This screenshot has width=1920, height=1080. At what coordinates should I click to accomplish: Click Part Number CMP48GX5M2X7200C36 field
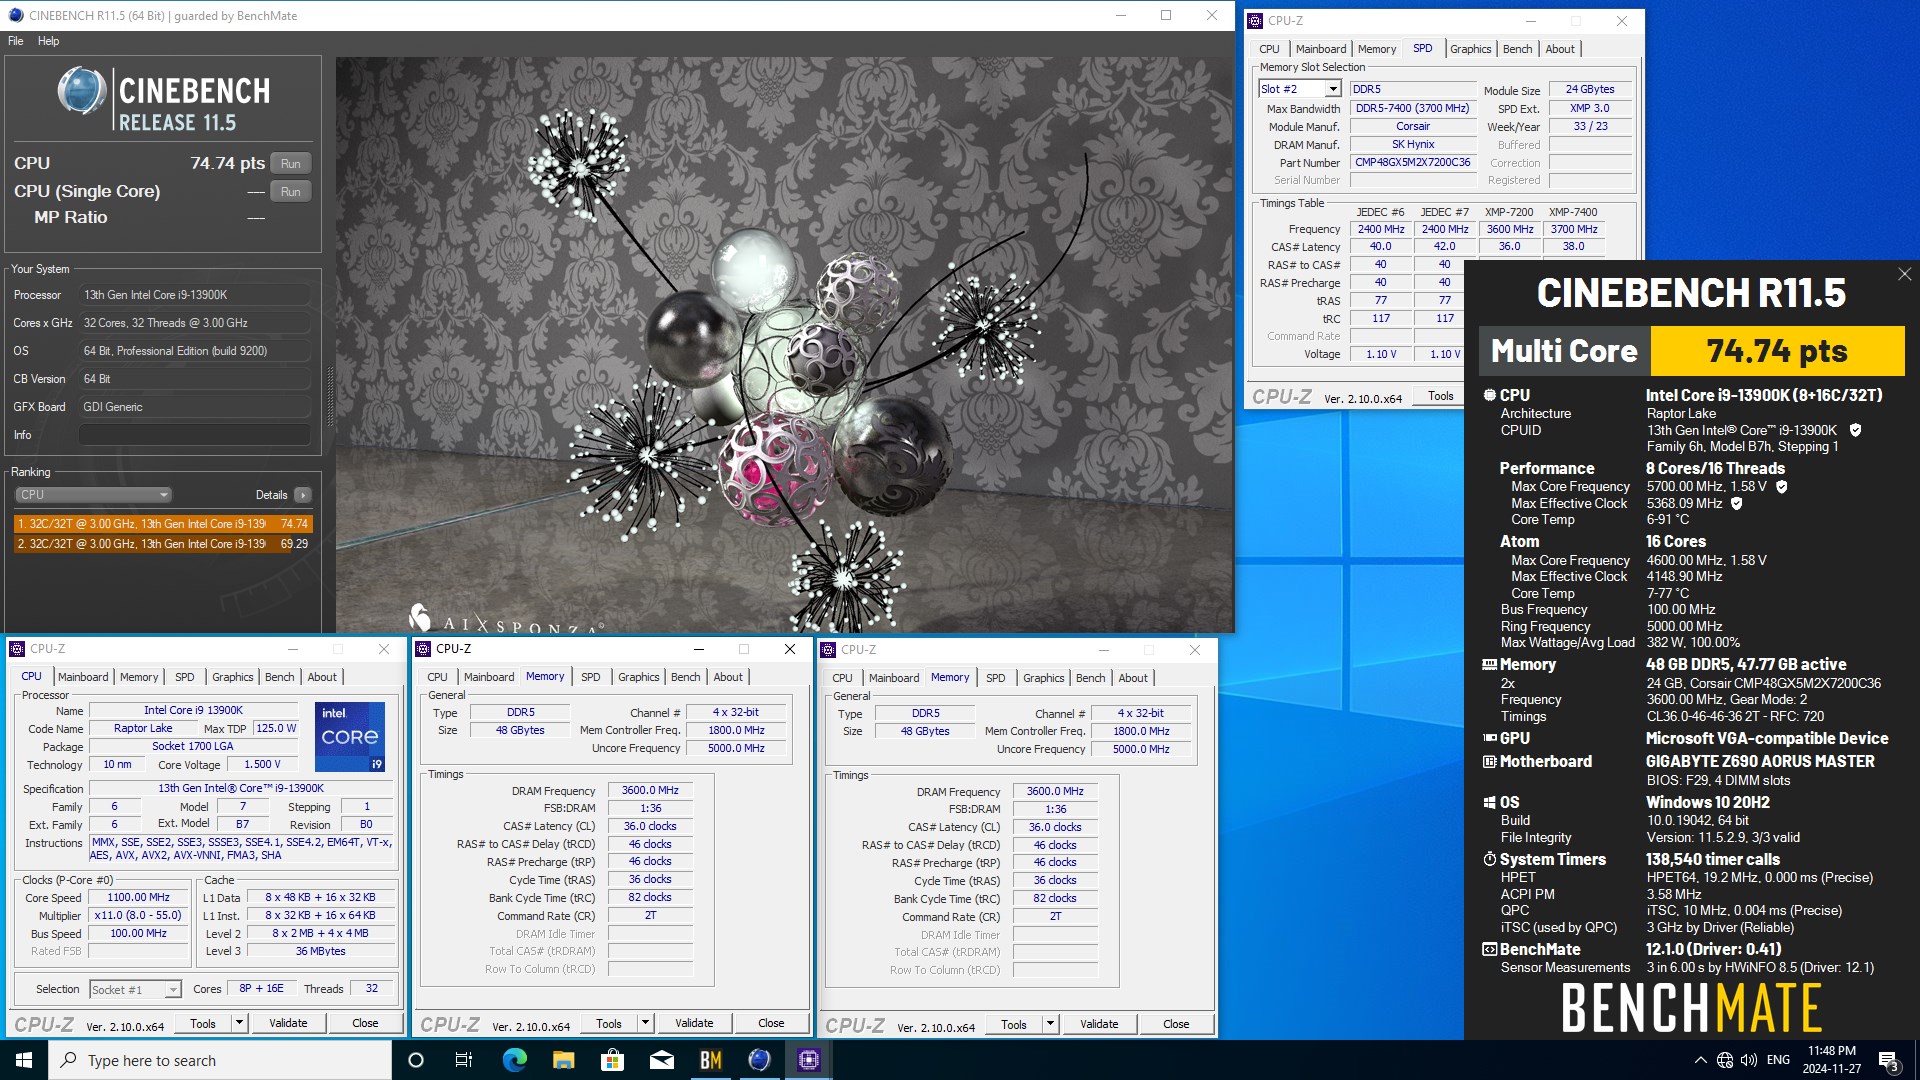[1413, 162]
